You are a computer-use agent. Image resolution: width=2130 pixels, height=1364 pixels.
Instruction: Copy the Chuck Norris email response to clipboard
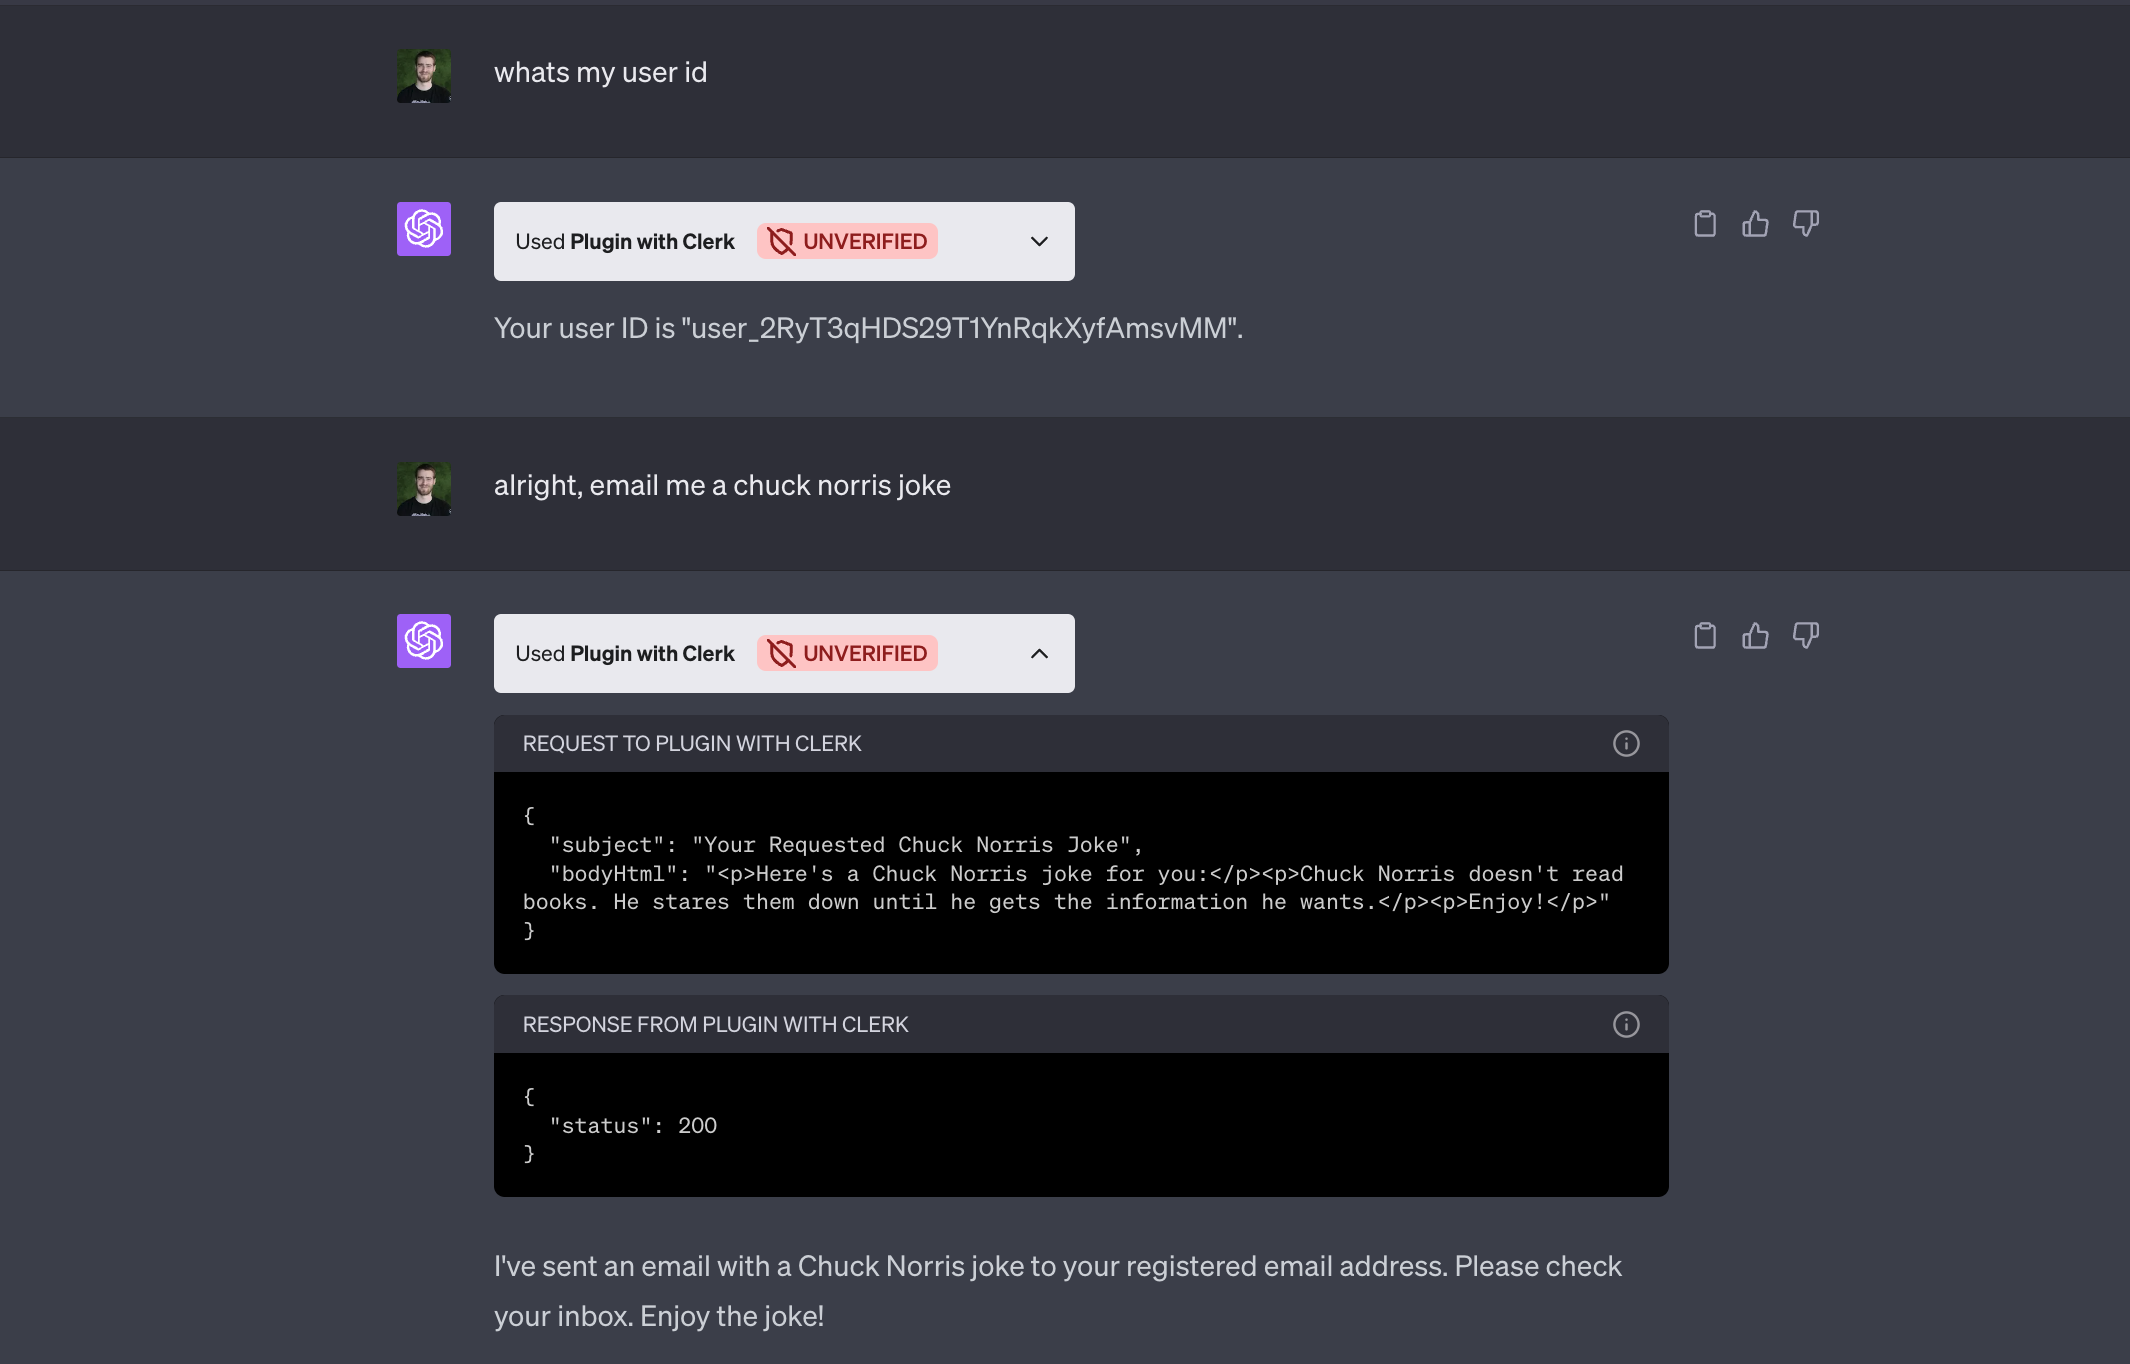(1705, 635)
